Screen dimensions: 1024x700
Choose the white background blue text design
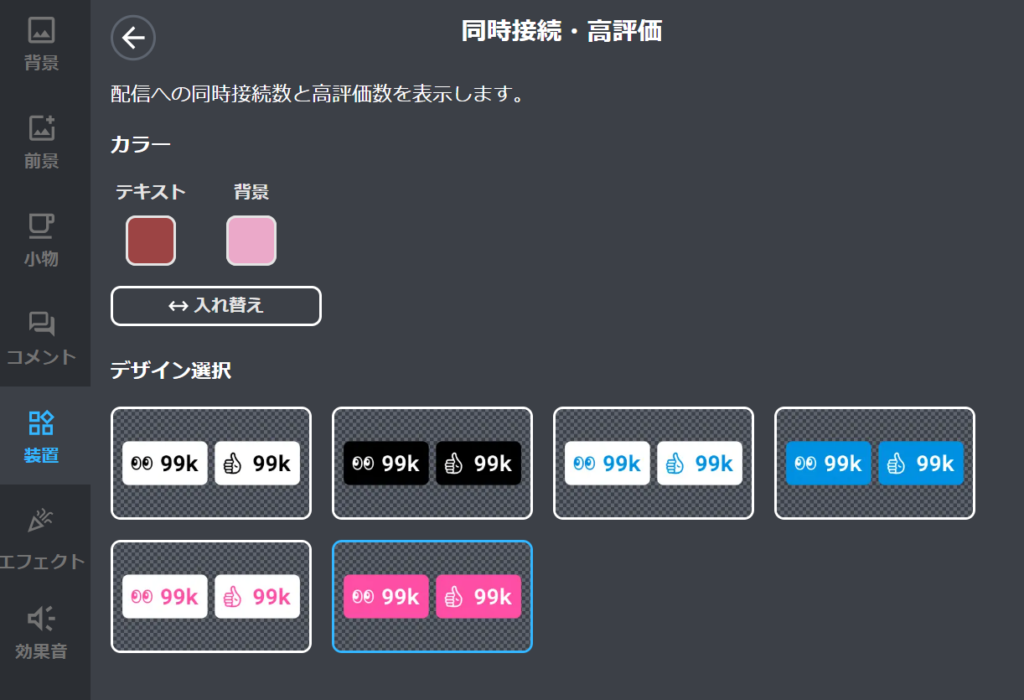pyautogui.click(x=653, y=463)
